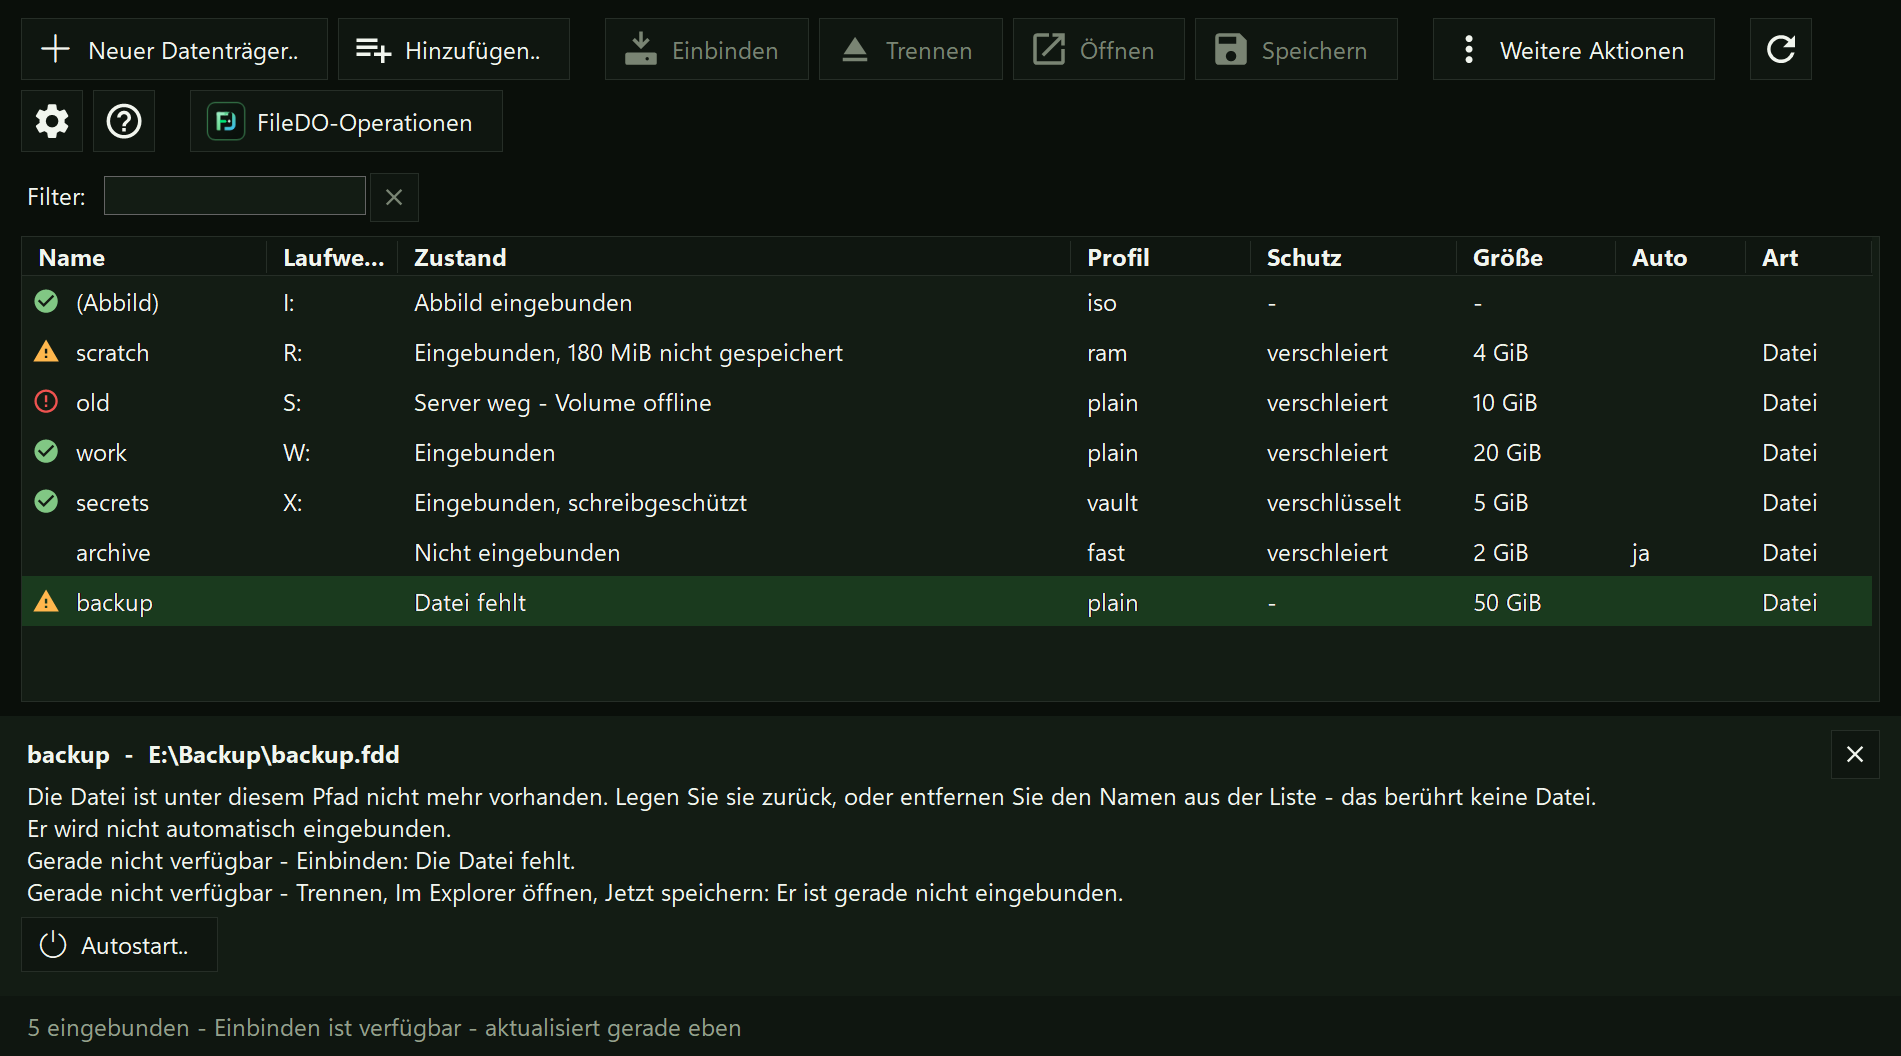Click 'Server weg - Volume offline' cell

click(562, 402)
